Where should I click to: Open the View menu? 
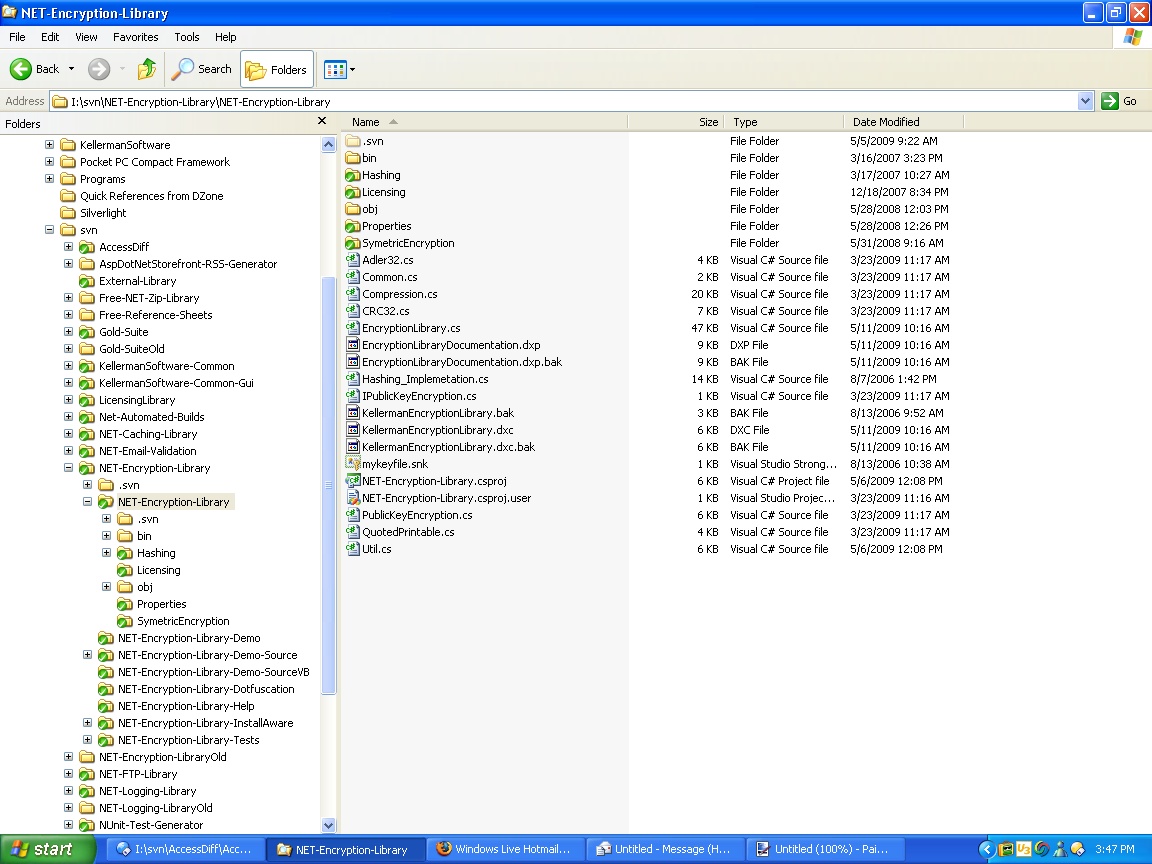click(x=86, y=37)
